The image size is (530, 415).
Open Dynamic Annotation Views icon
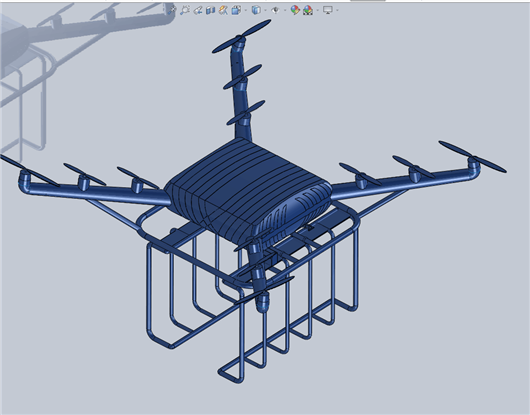point(223,10)
